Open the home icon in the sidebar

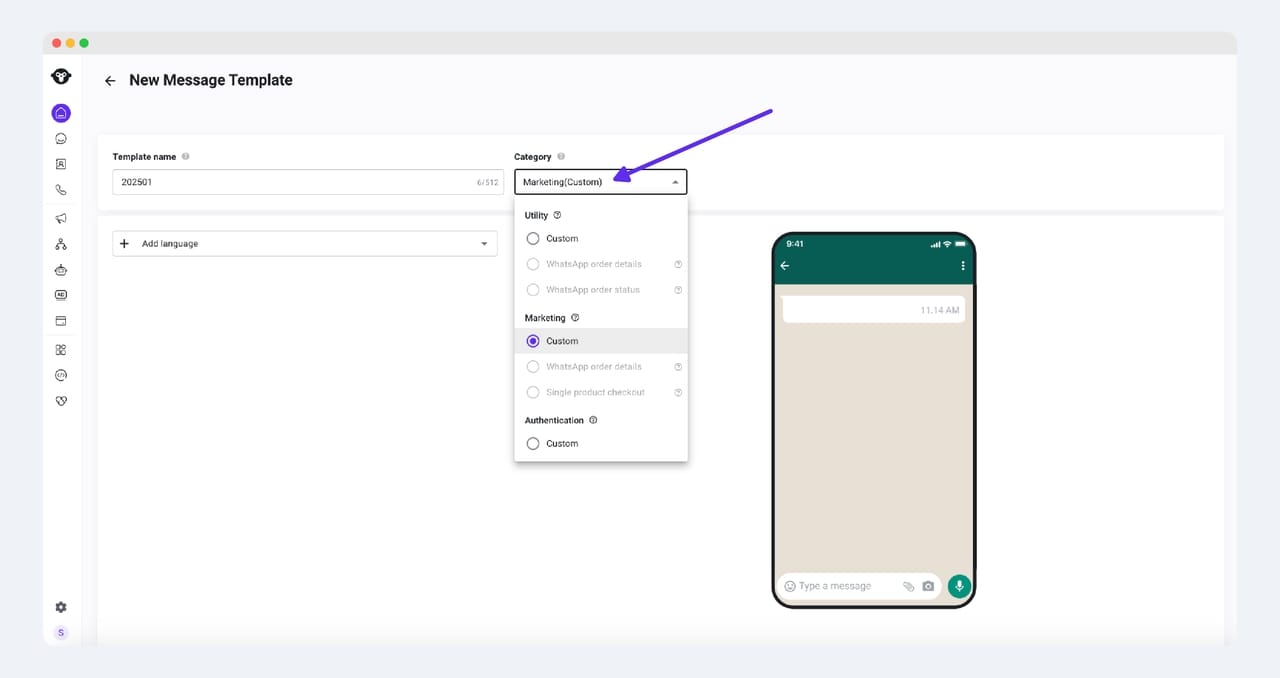pos(61,113)
